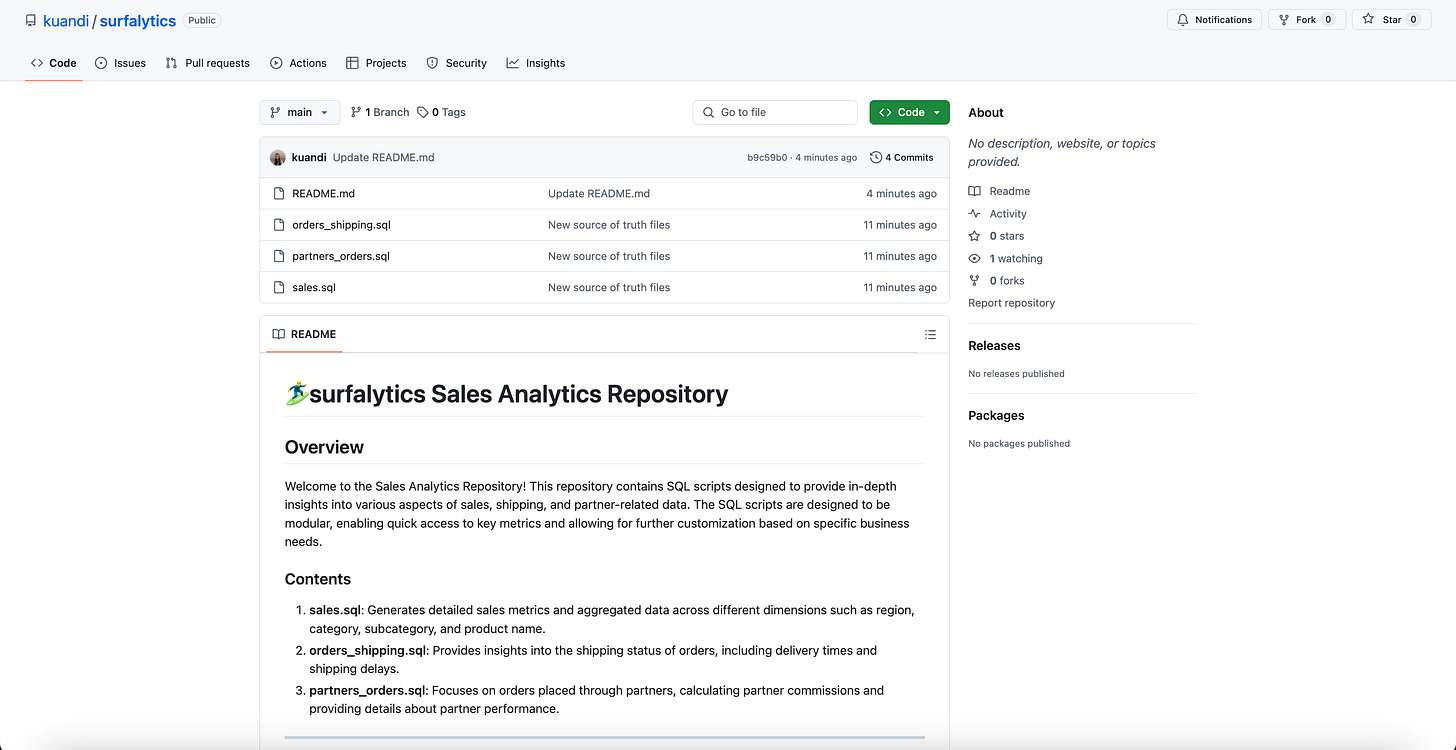Open the Pull requests tab
This screenshot has width=1456, height=750.
(x=208, y=63)
